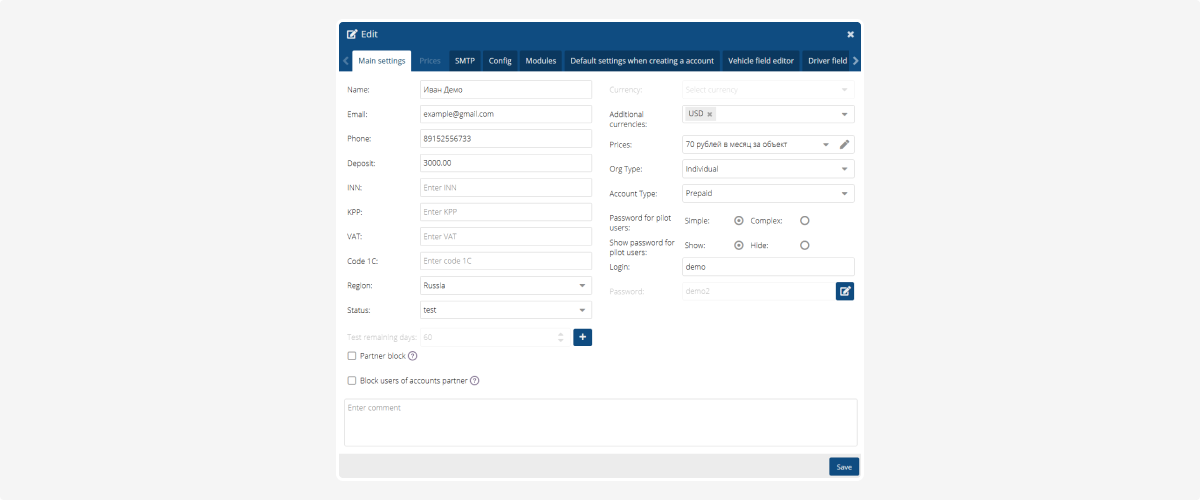This screenshot has width=1200, height=500.
Task: Expand the Region dropdown
Action: click(583, 285)
